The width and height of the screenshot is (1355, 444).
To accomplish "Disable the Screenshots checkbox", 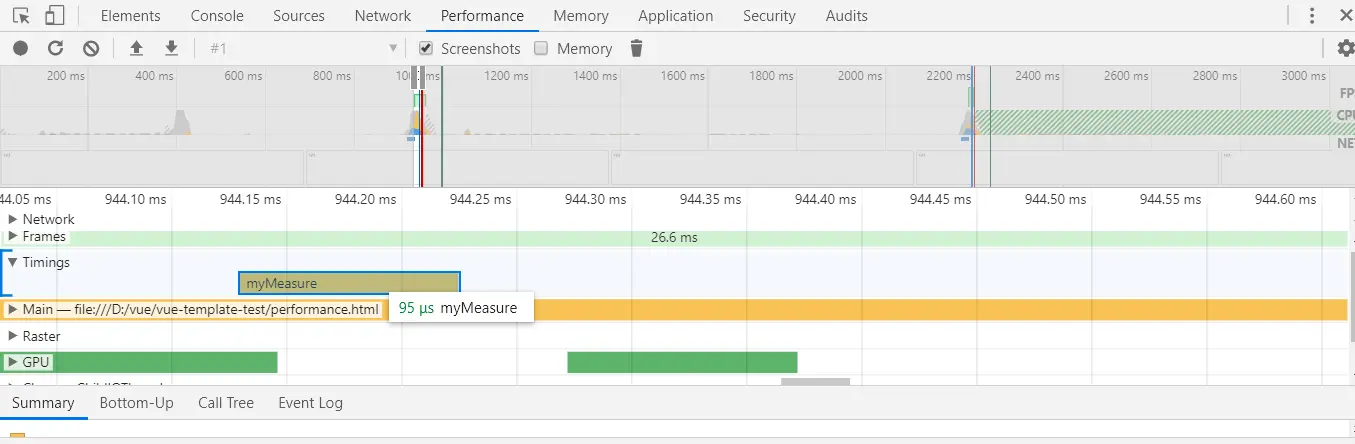I will pyautogui.click(x=426, y=48).
